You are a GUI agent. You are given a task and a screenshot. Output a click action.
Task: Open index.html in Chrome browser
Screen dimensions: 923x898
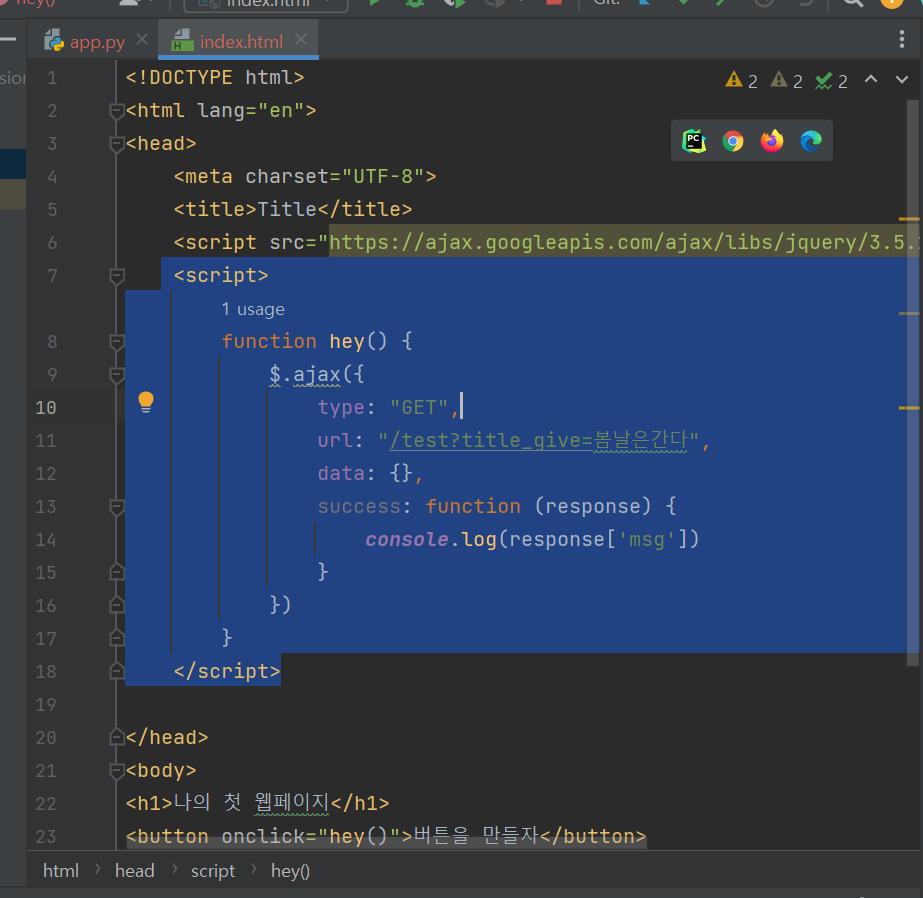(733, 141)
